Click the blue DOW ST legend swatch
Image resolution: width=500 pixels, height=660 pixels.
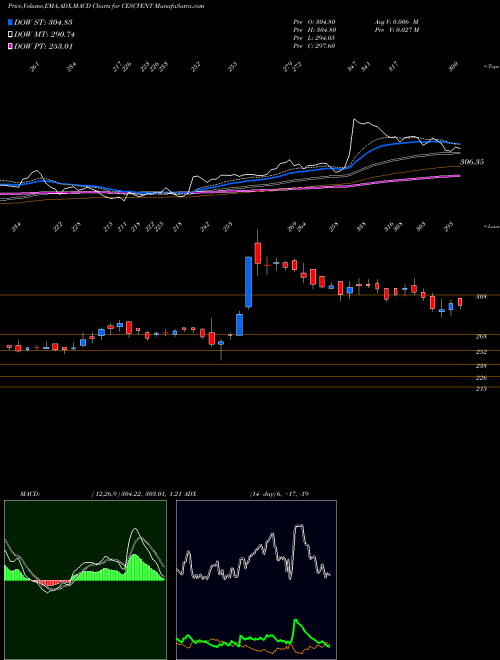[x=10, y=22]
